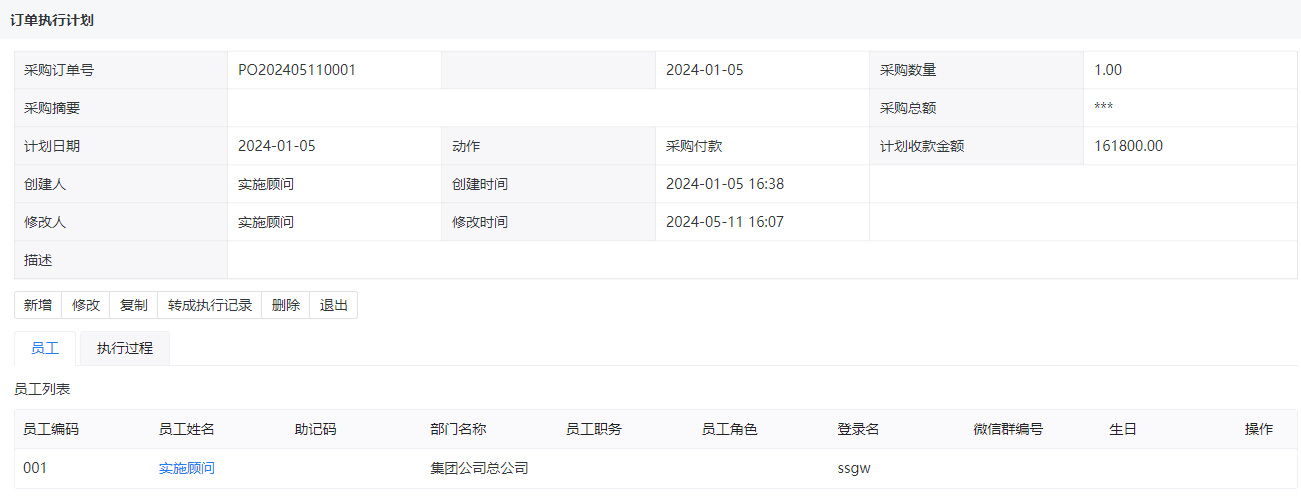Open the 实施顾问 employee name link

click(187, 468)
